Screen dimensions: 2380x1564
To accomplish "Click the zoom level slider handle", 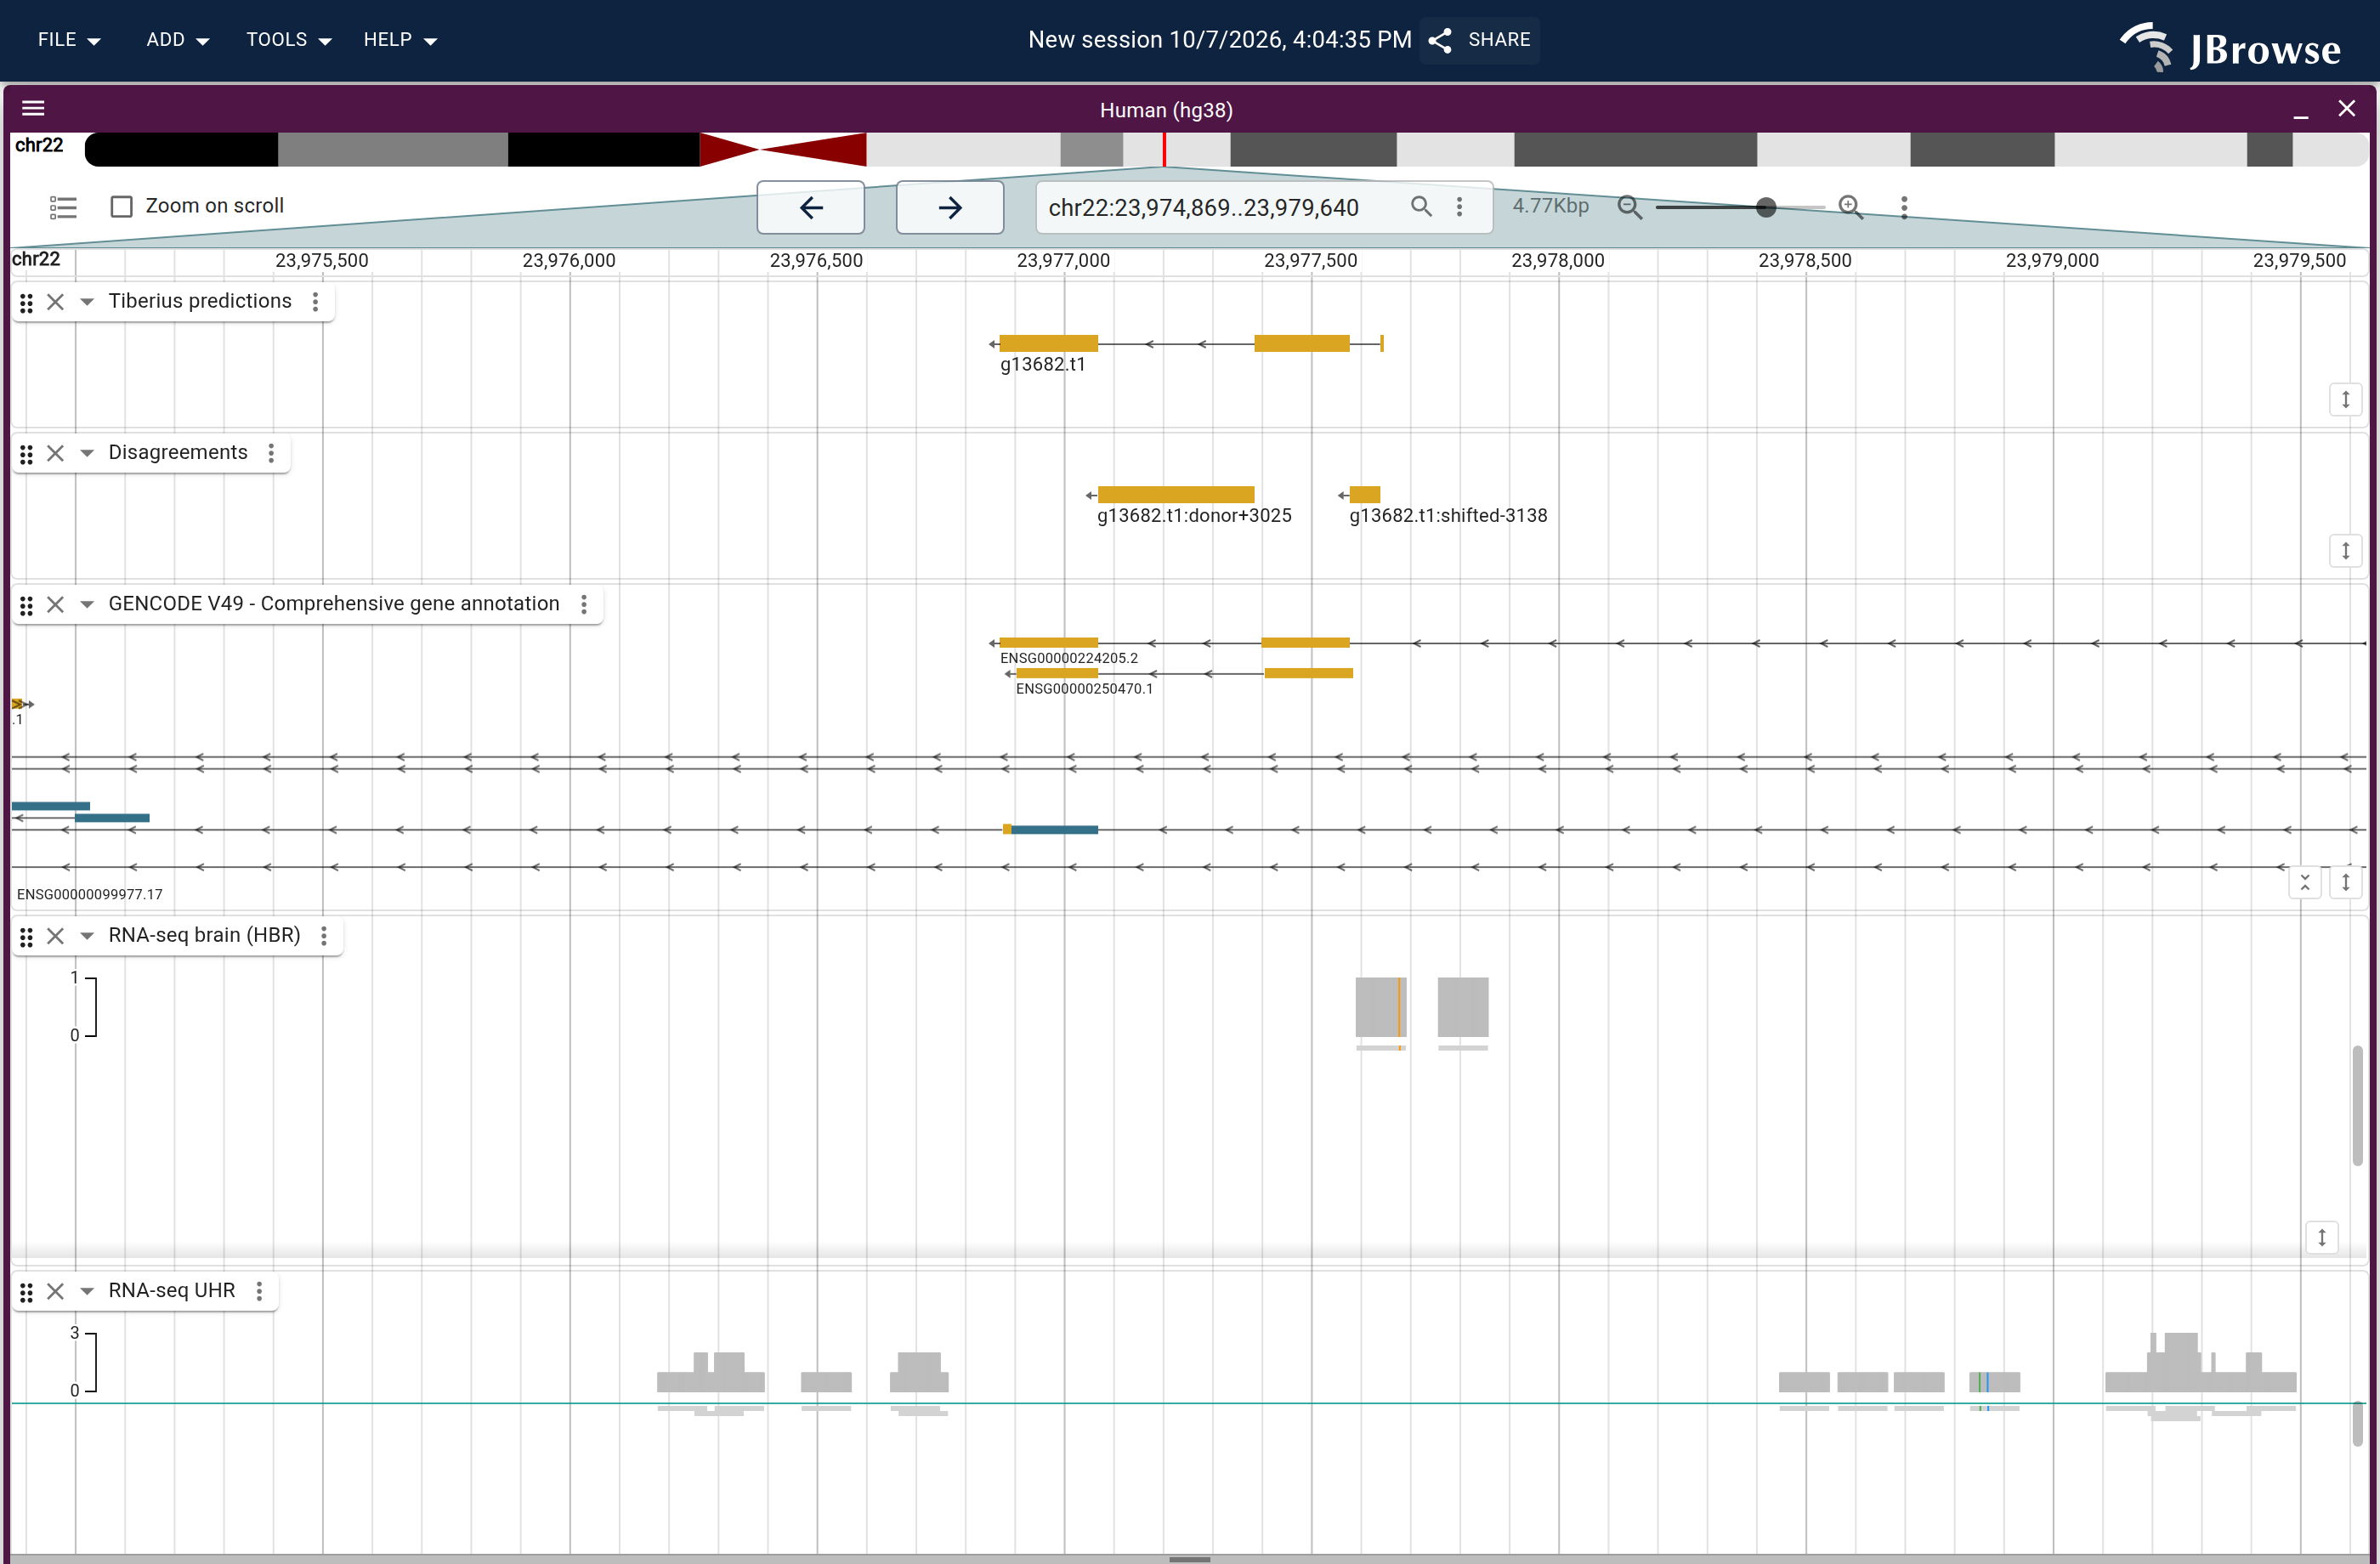I will coord(1766,207).
